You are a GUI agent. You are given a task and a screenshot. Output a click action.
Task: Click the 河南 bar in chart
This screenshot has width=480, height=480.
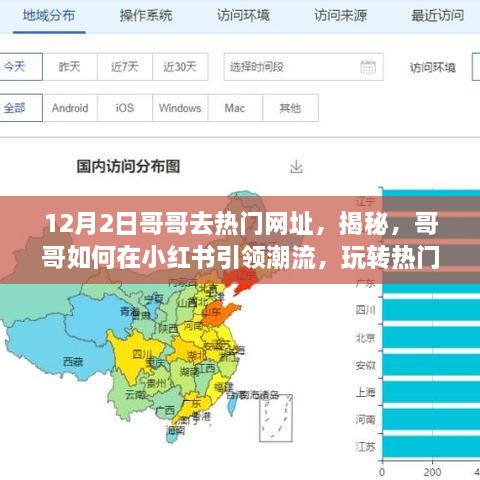pos(431,419)
